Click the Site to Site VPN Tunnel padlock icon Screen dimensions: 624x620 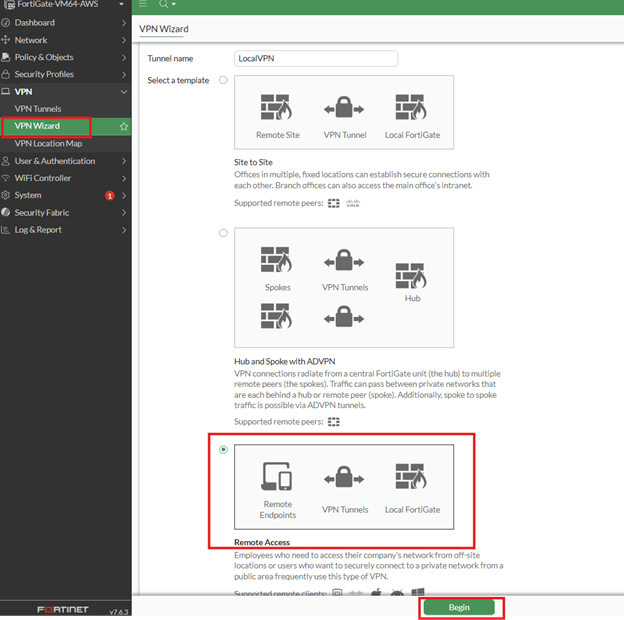(x=344, y=107)
